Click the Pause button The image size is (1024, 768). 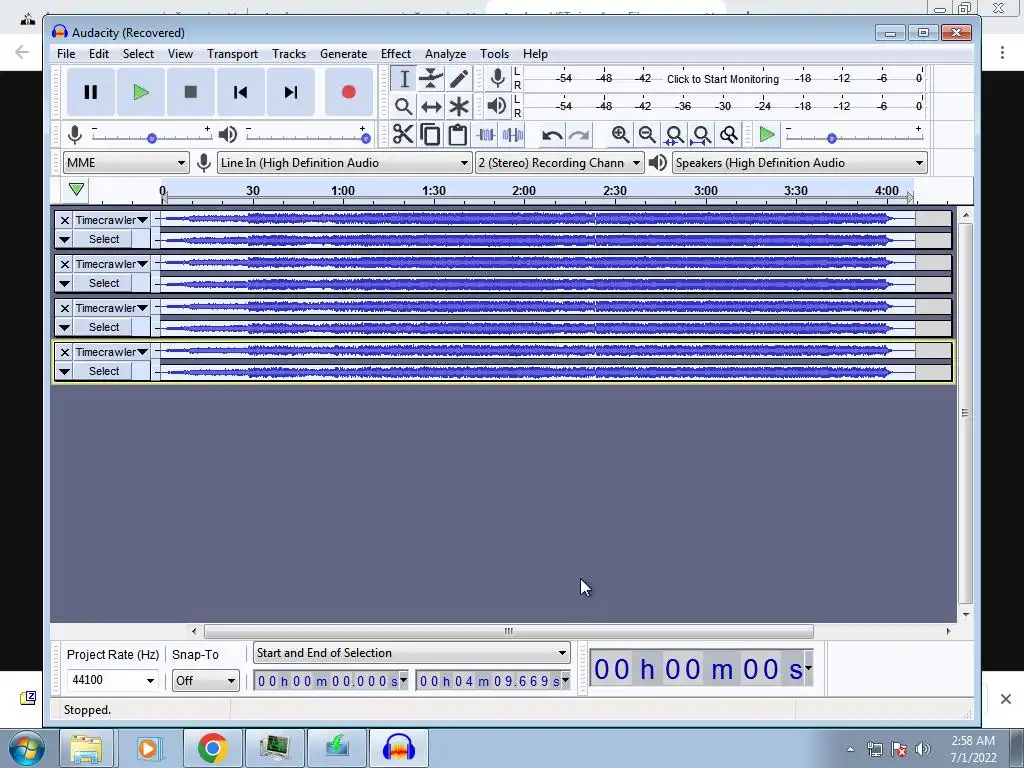tap(91, 92)
